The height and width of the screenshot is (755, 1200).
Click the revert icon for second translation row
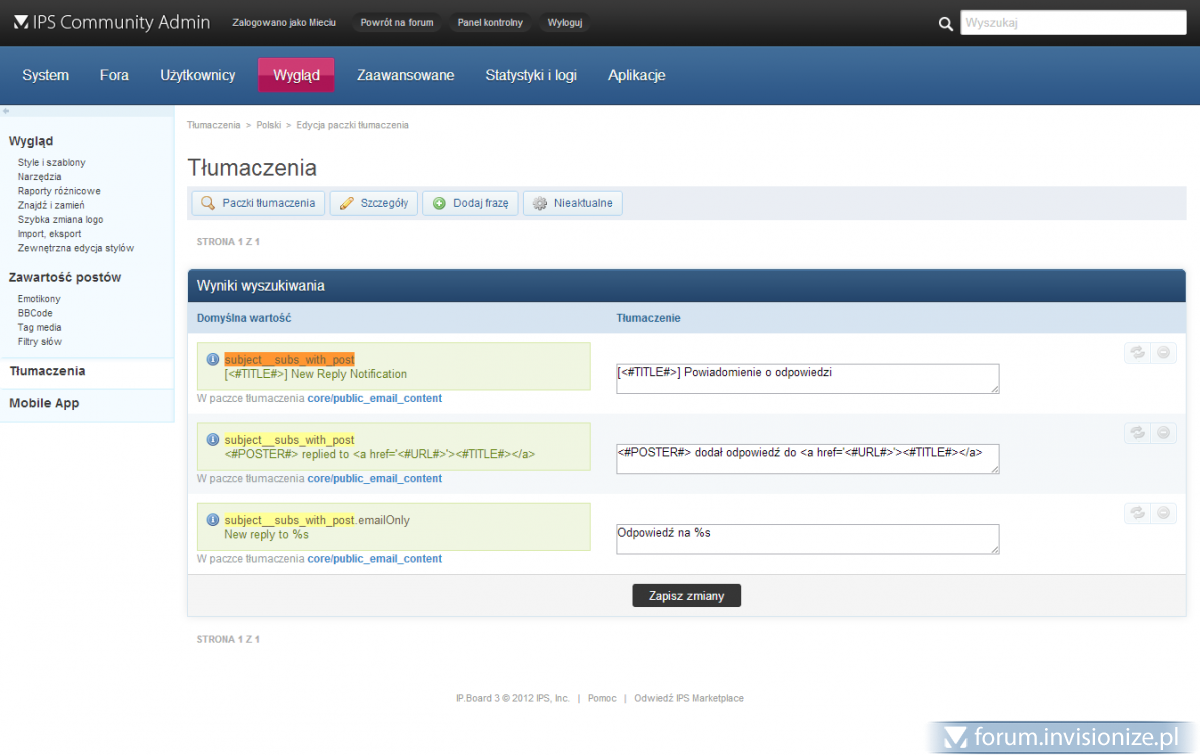(x=1137, y=433)
